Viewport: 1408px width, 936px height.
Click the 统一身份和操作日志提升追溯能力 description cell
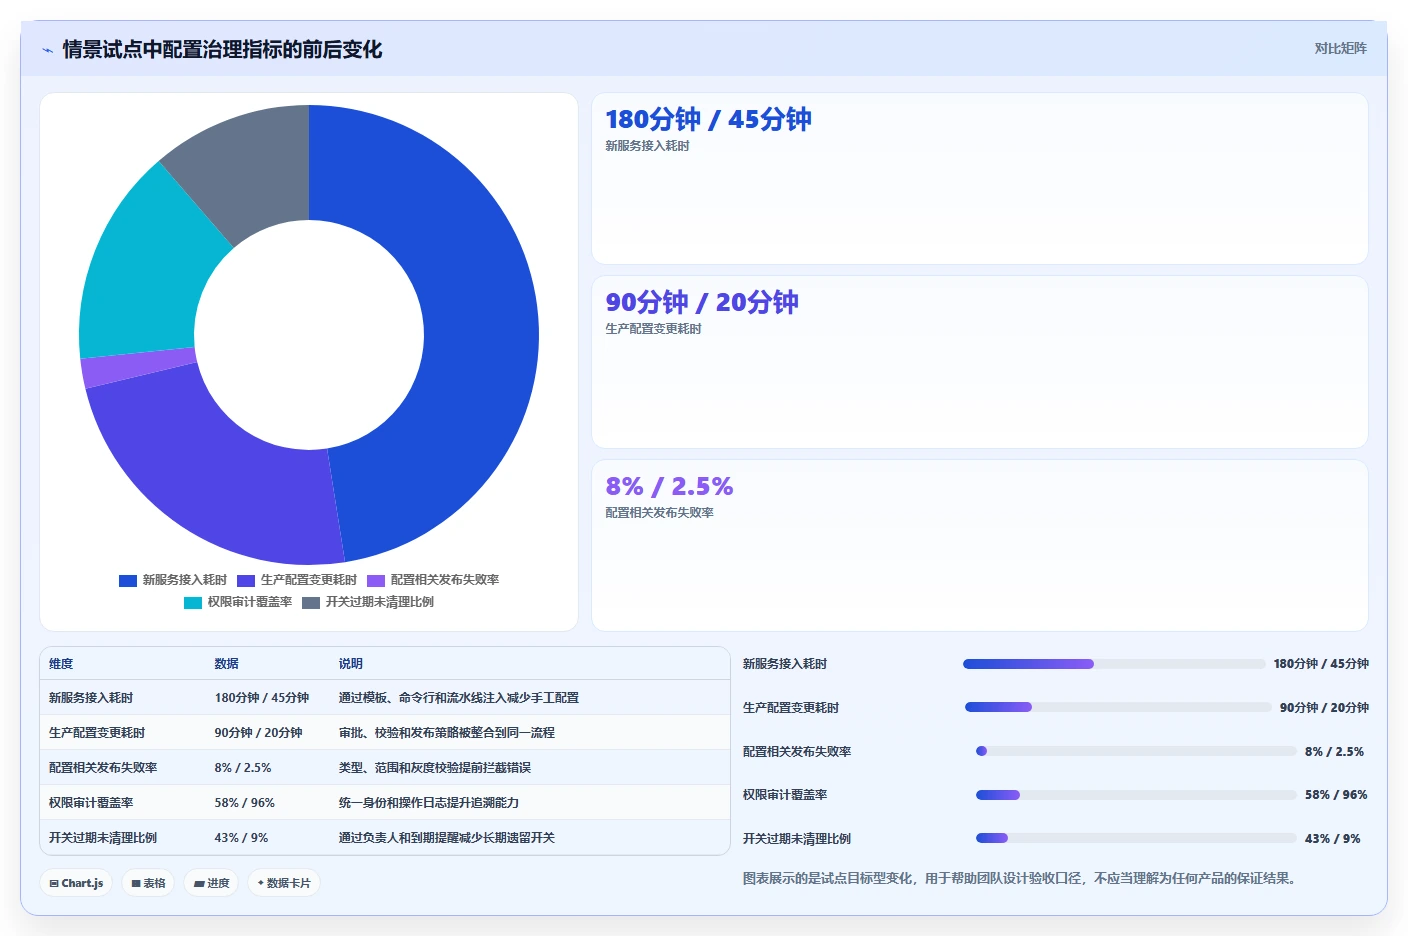(429, 803)
